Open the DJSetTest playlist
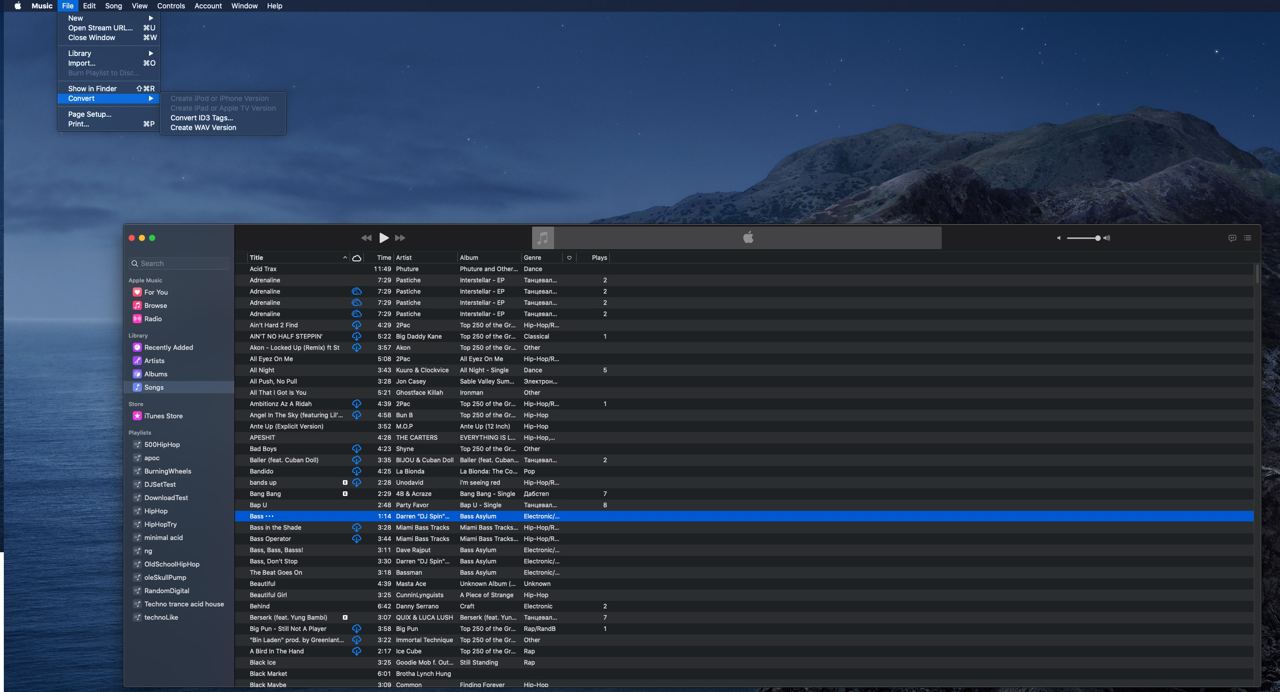Screen dimensions: 1280x692 pos(160,484)
